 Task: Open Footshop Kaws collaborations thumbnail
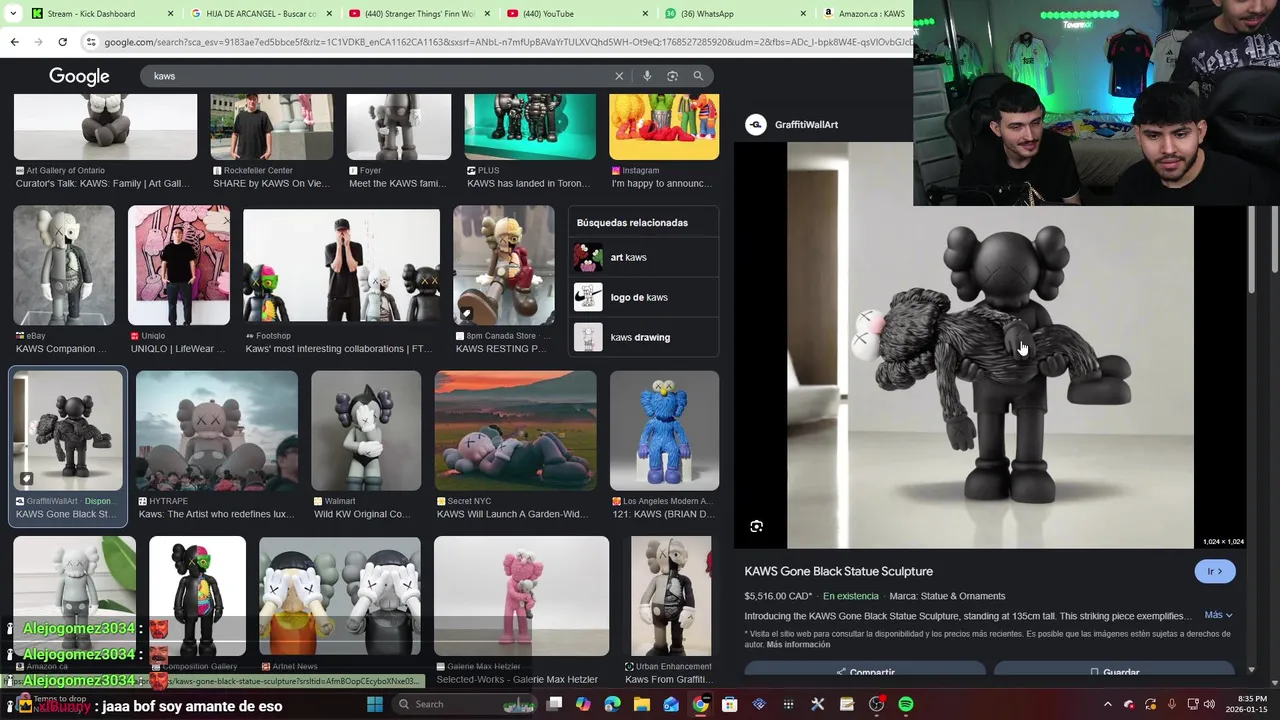click(x=341, y=266)
